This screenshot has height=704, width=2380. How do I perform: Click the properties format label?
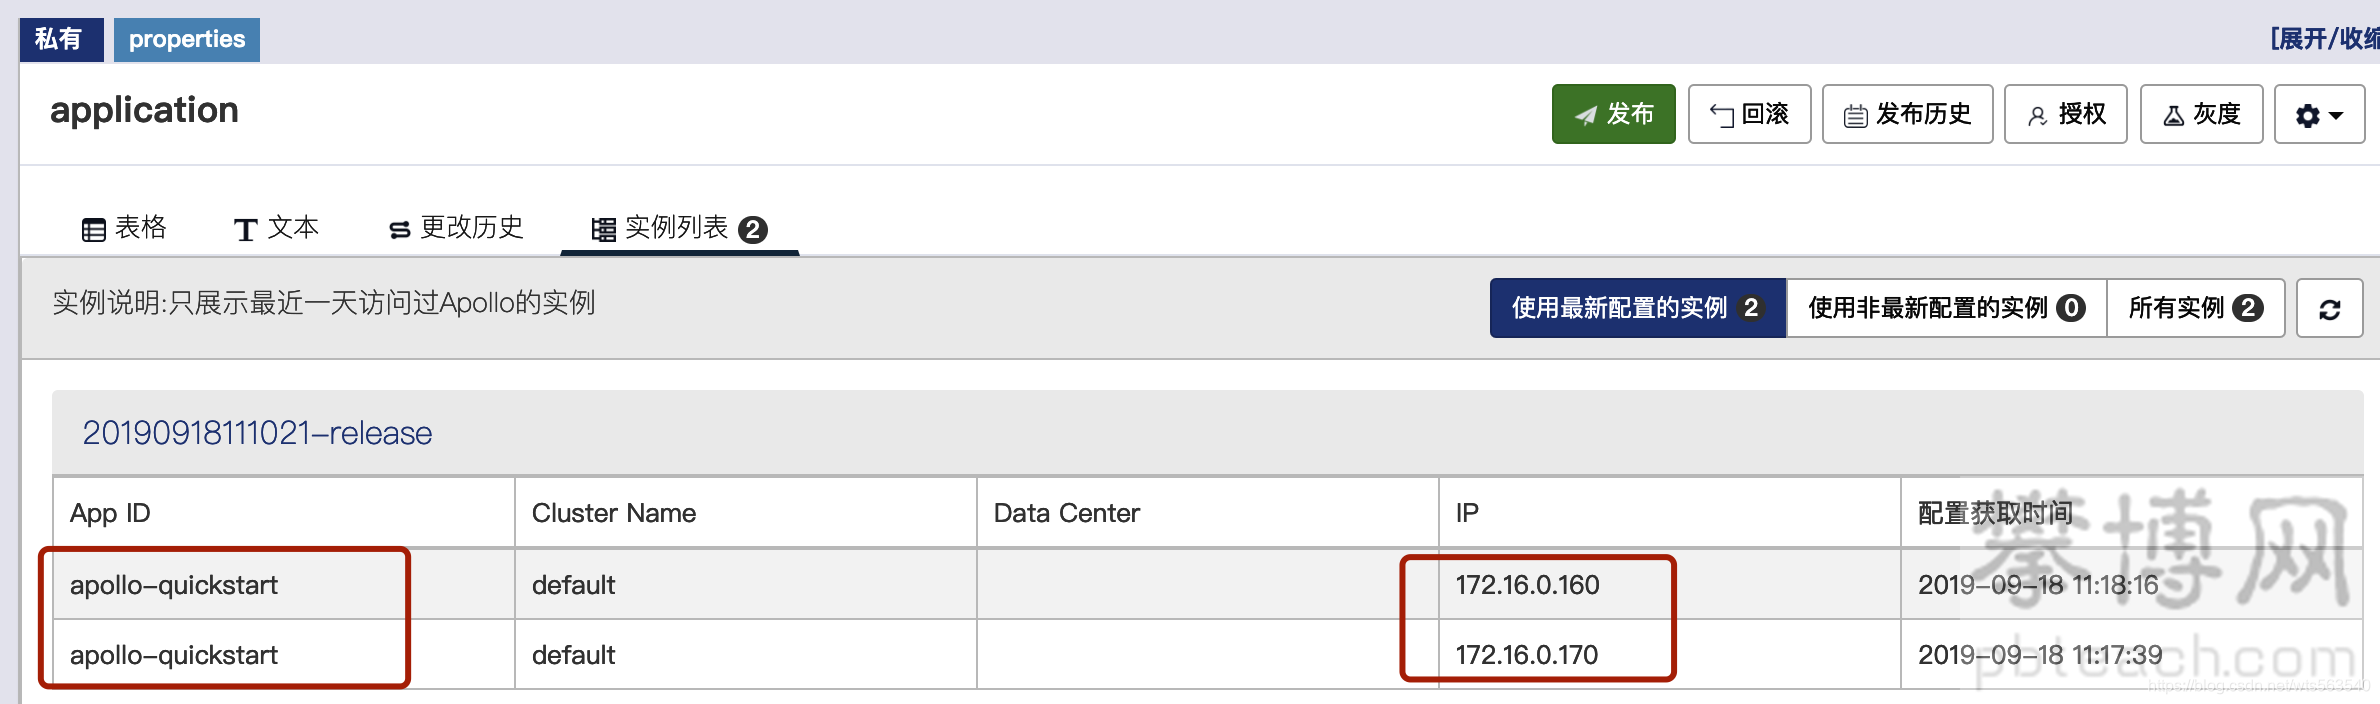(186, 39)
